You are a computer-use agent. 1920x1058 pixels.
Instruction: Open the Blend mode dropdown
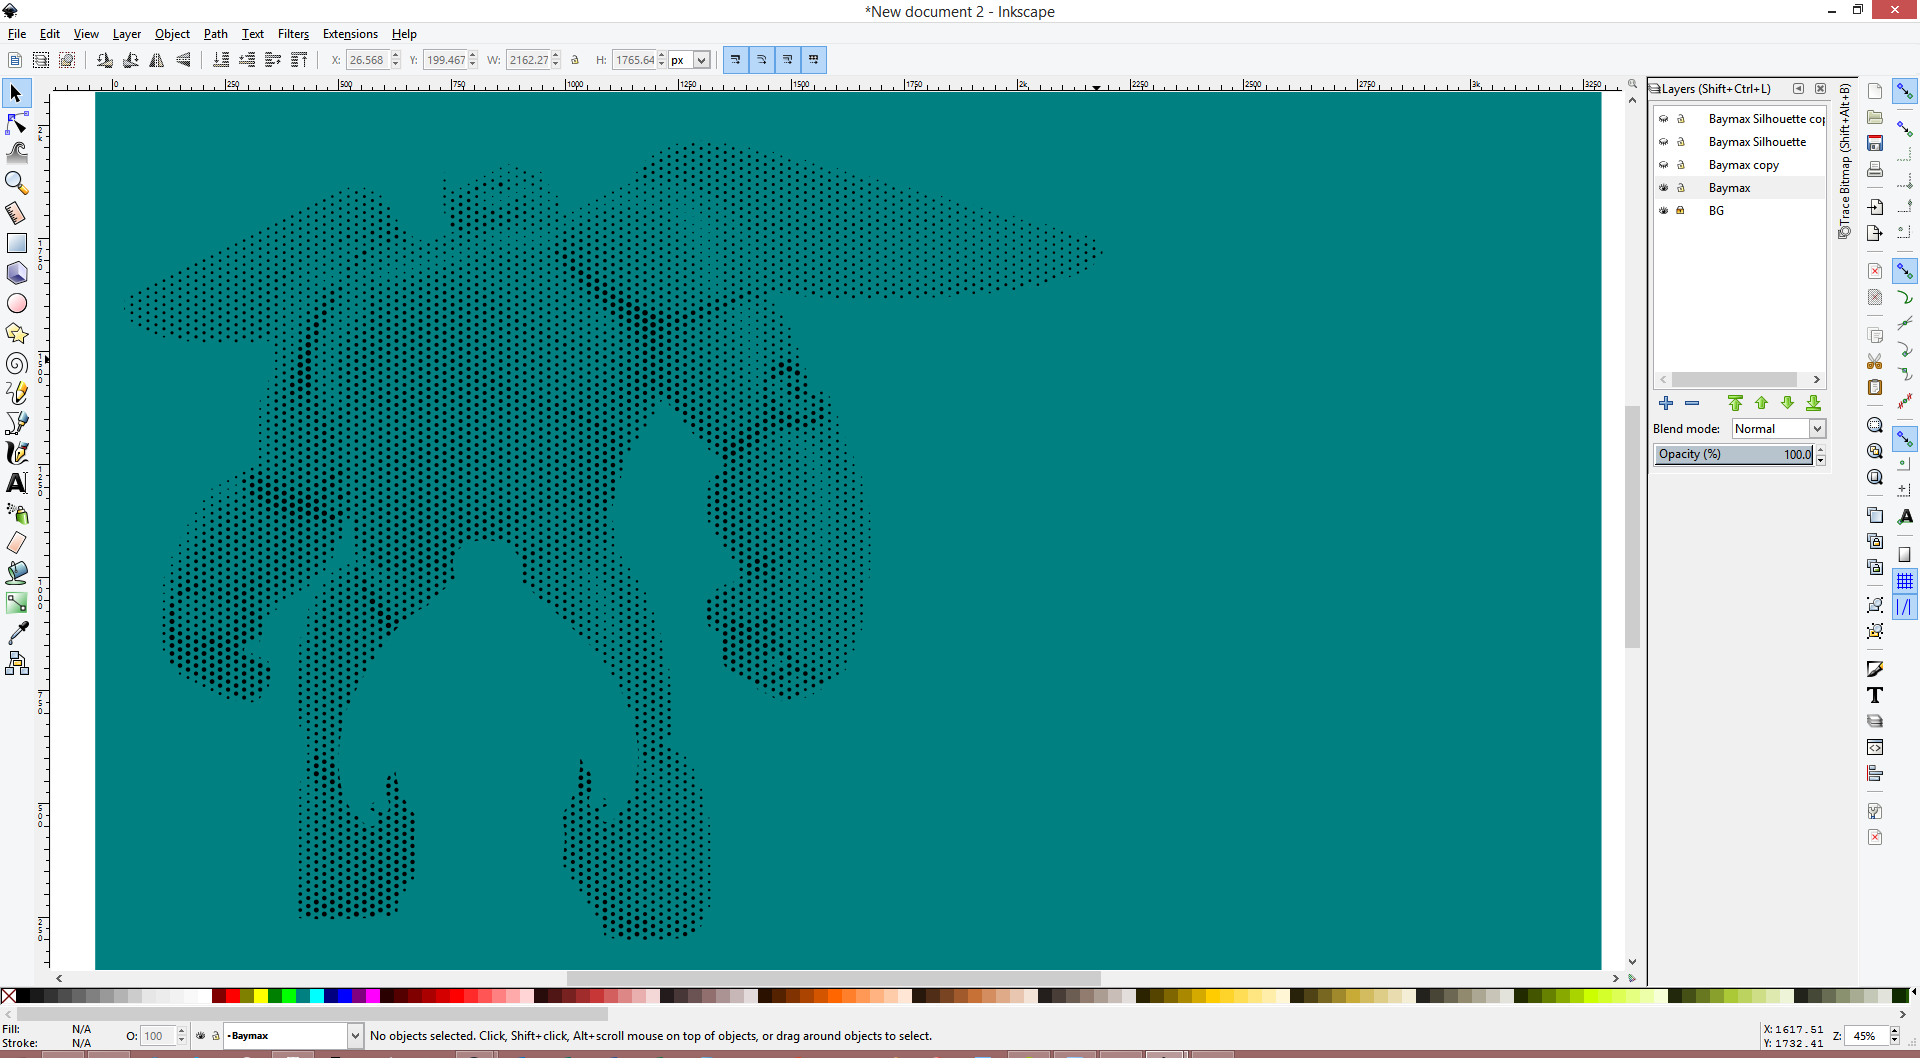pyautogui.click(x=1779, y=429)
